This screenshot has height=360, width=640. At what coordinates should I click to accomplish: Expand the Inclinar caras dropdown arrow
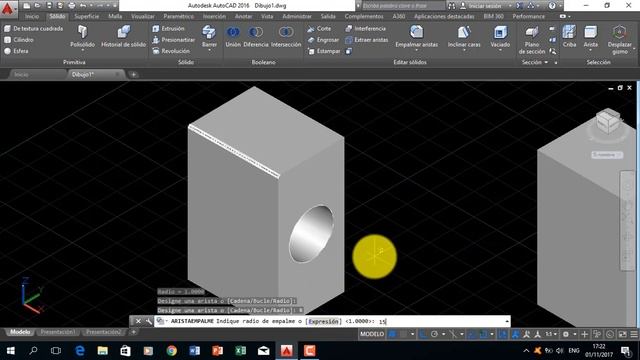[464, 50]
